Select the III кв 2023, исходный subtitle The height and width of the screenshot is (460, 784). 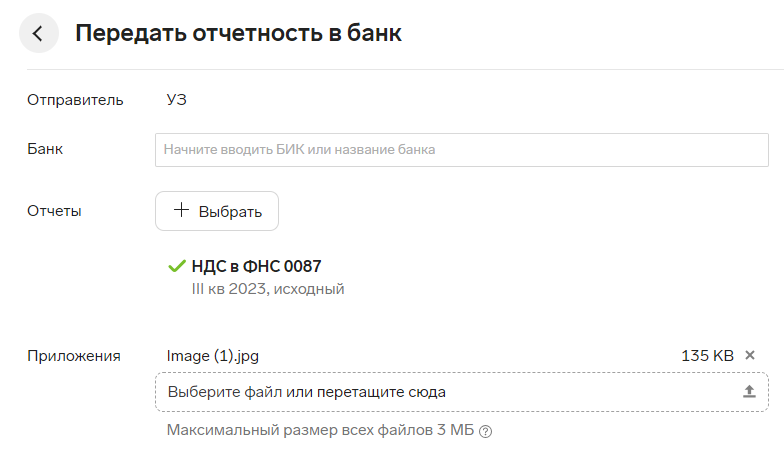point(268,289)
